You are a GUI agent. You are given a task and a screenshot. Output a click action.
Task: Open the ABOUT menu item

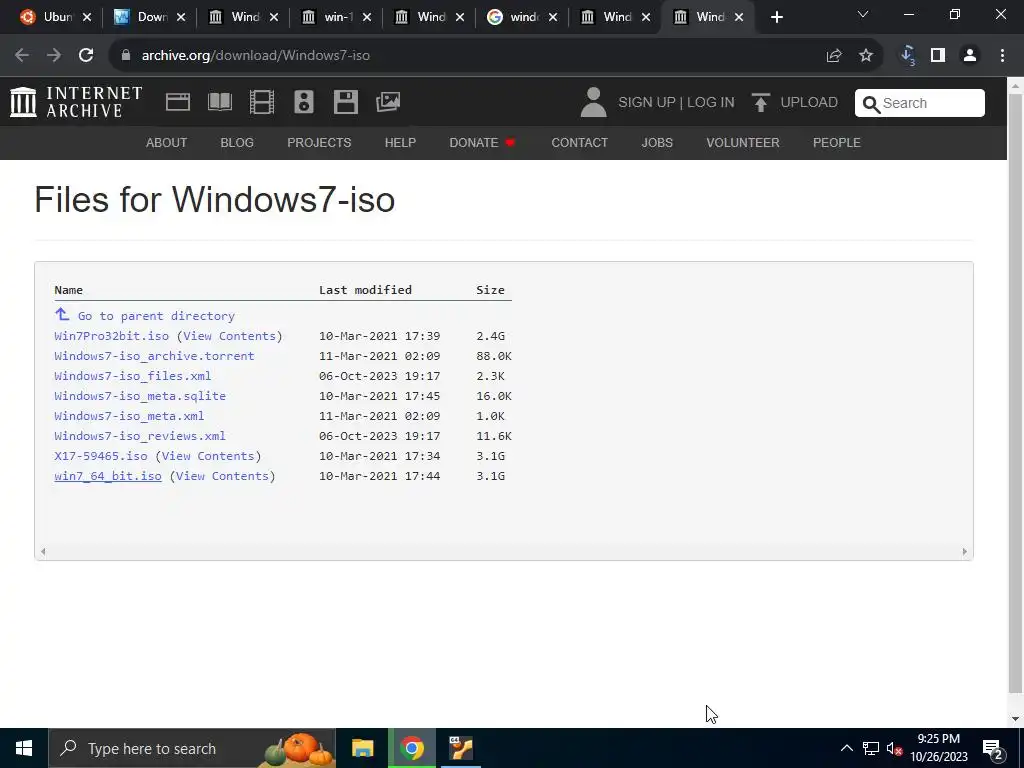[x=167, y=142]
